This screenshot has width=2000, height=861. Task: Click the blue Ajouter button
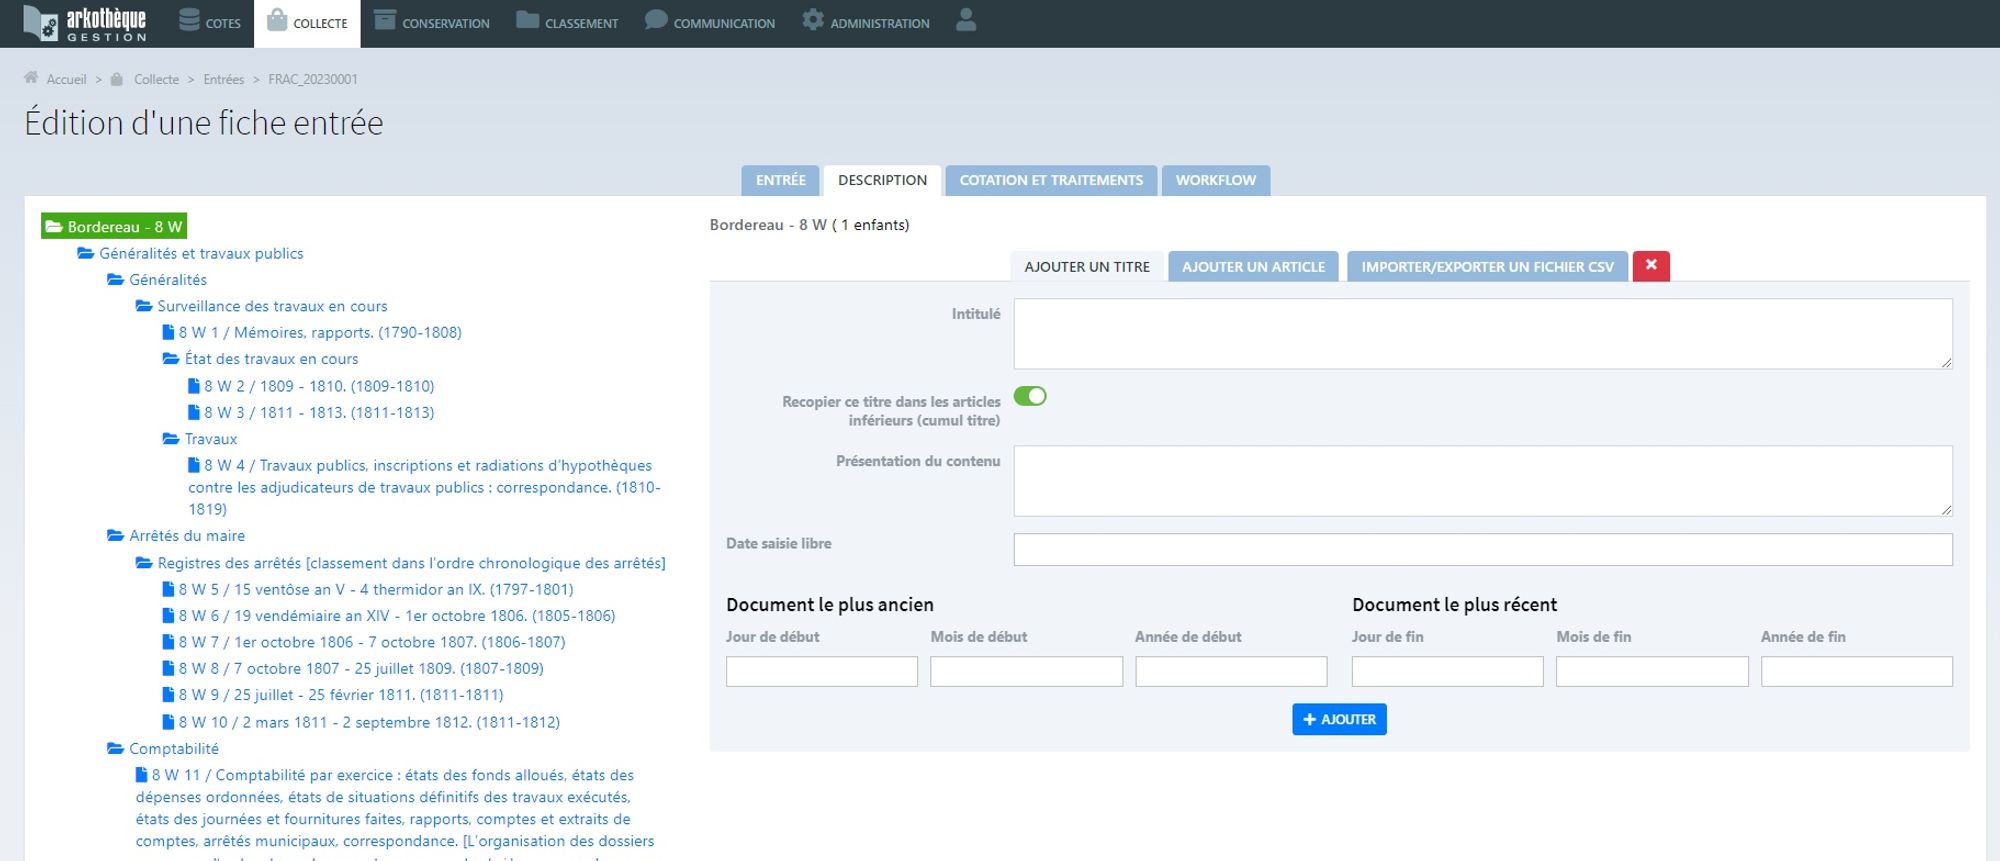tap(1339, 720)
